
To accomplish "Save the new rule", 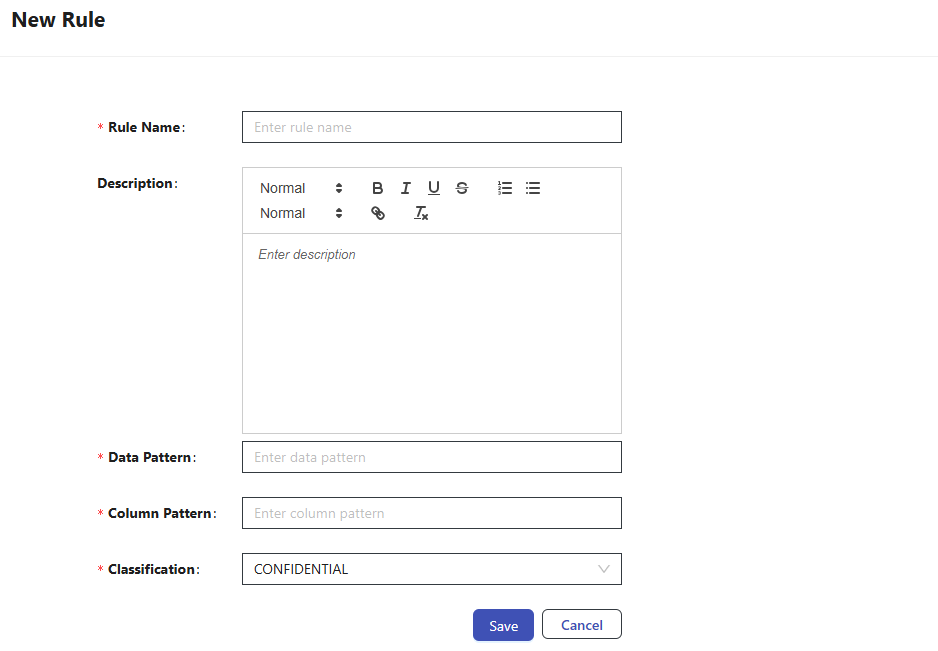I will [503, 625].
